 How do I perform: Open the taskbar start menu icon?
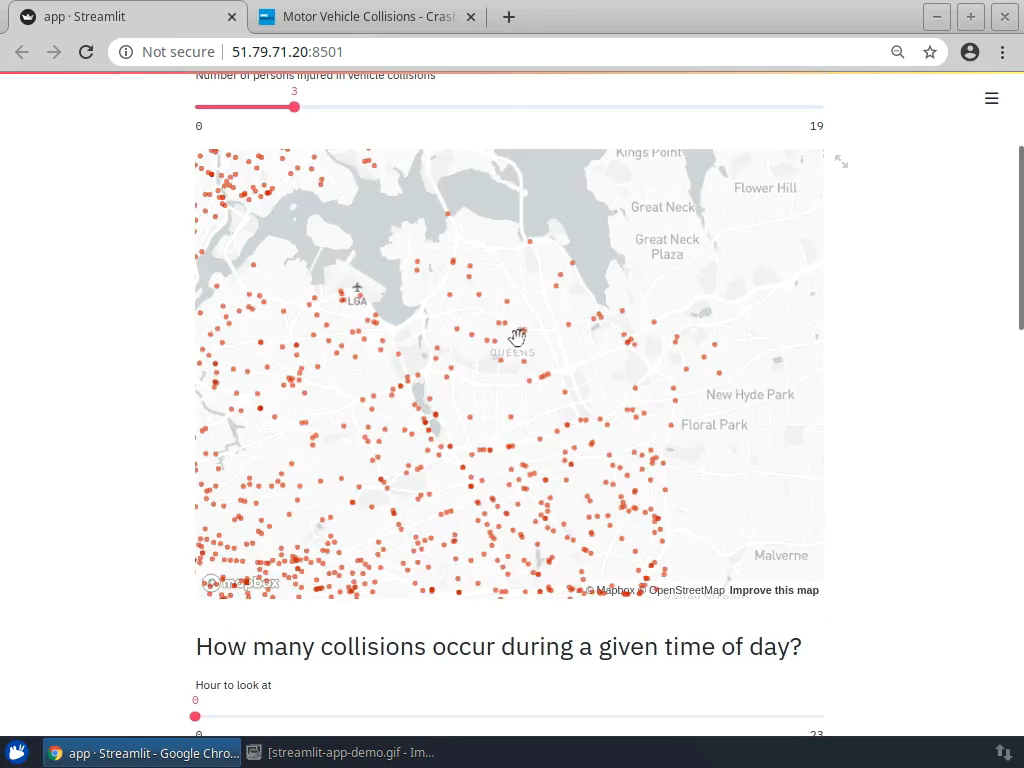(18, 752)
